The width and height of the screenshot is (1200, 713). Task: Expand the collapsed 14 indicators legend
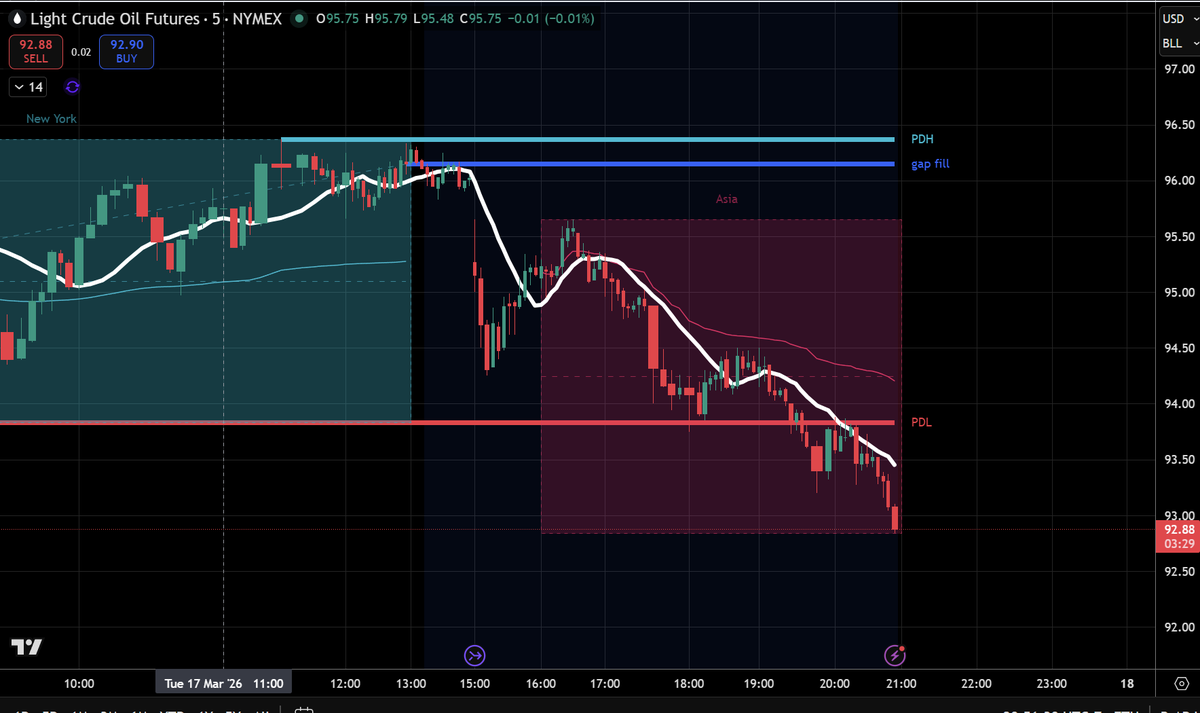[x=28, y=87]
